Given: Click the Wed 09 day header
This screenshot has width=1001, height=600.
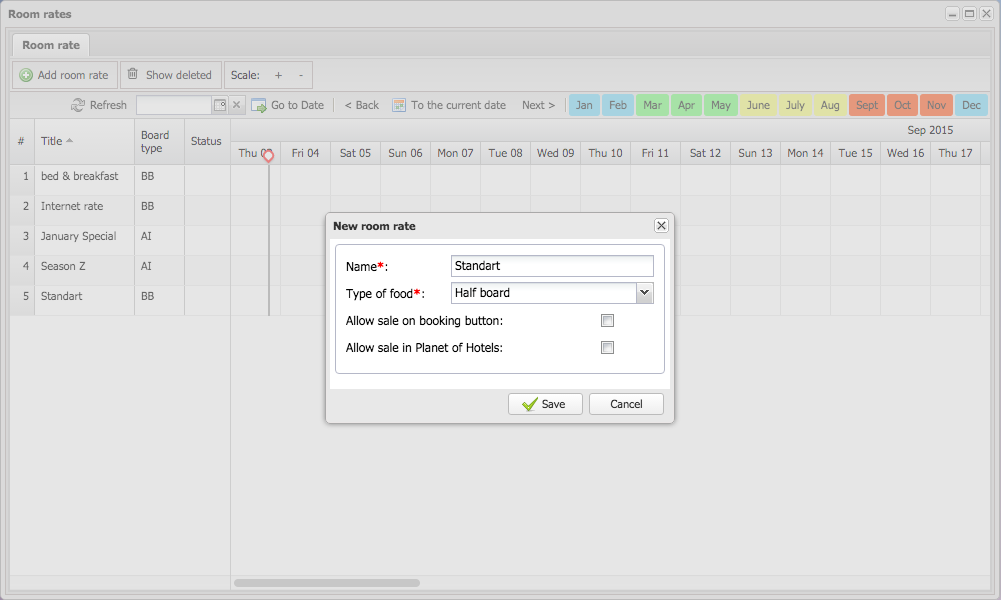Looking at the screenshot, I should pyautogui.click(x=555, y=153).
